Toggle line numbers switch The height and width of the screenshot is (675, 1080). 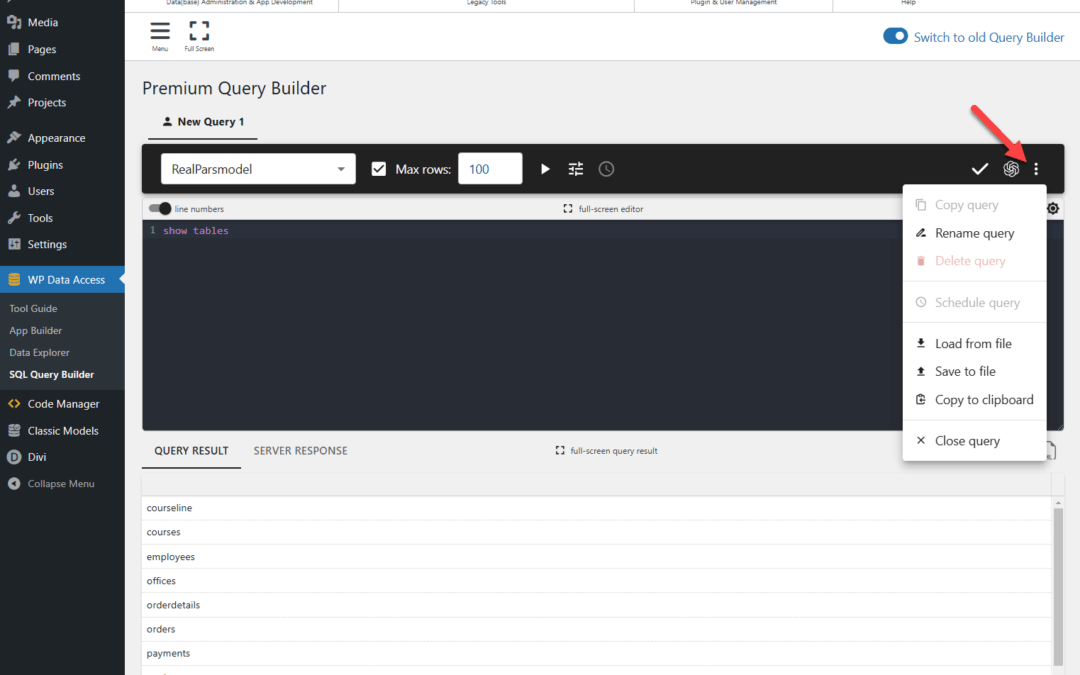point(160,208)
